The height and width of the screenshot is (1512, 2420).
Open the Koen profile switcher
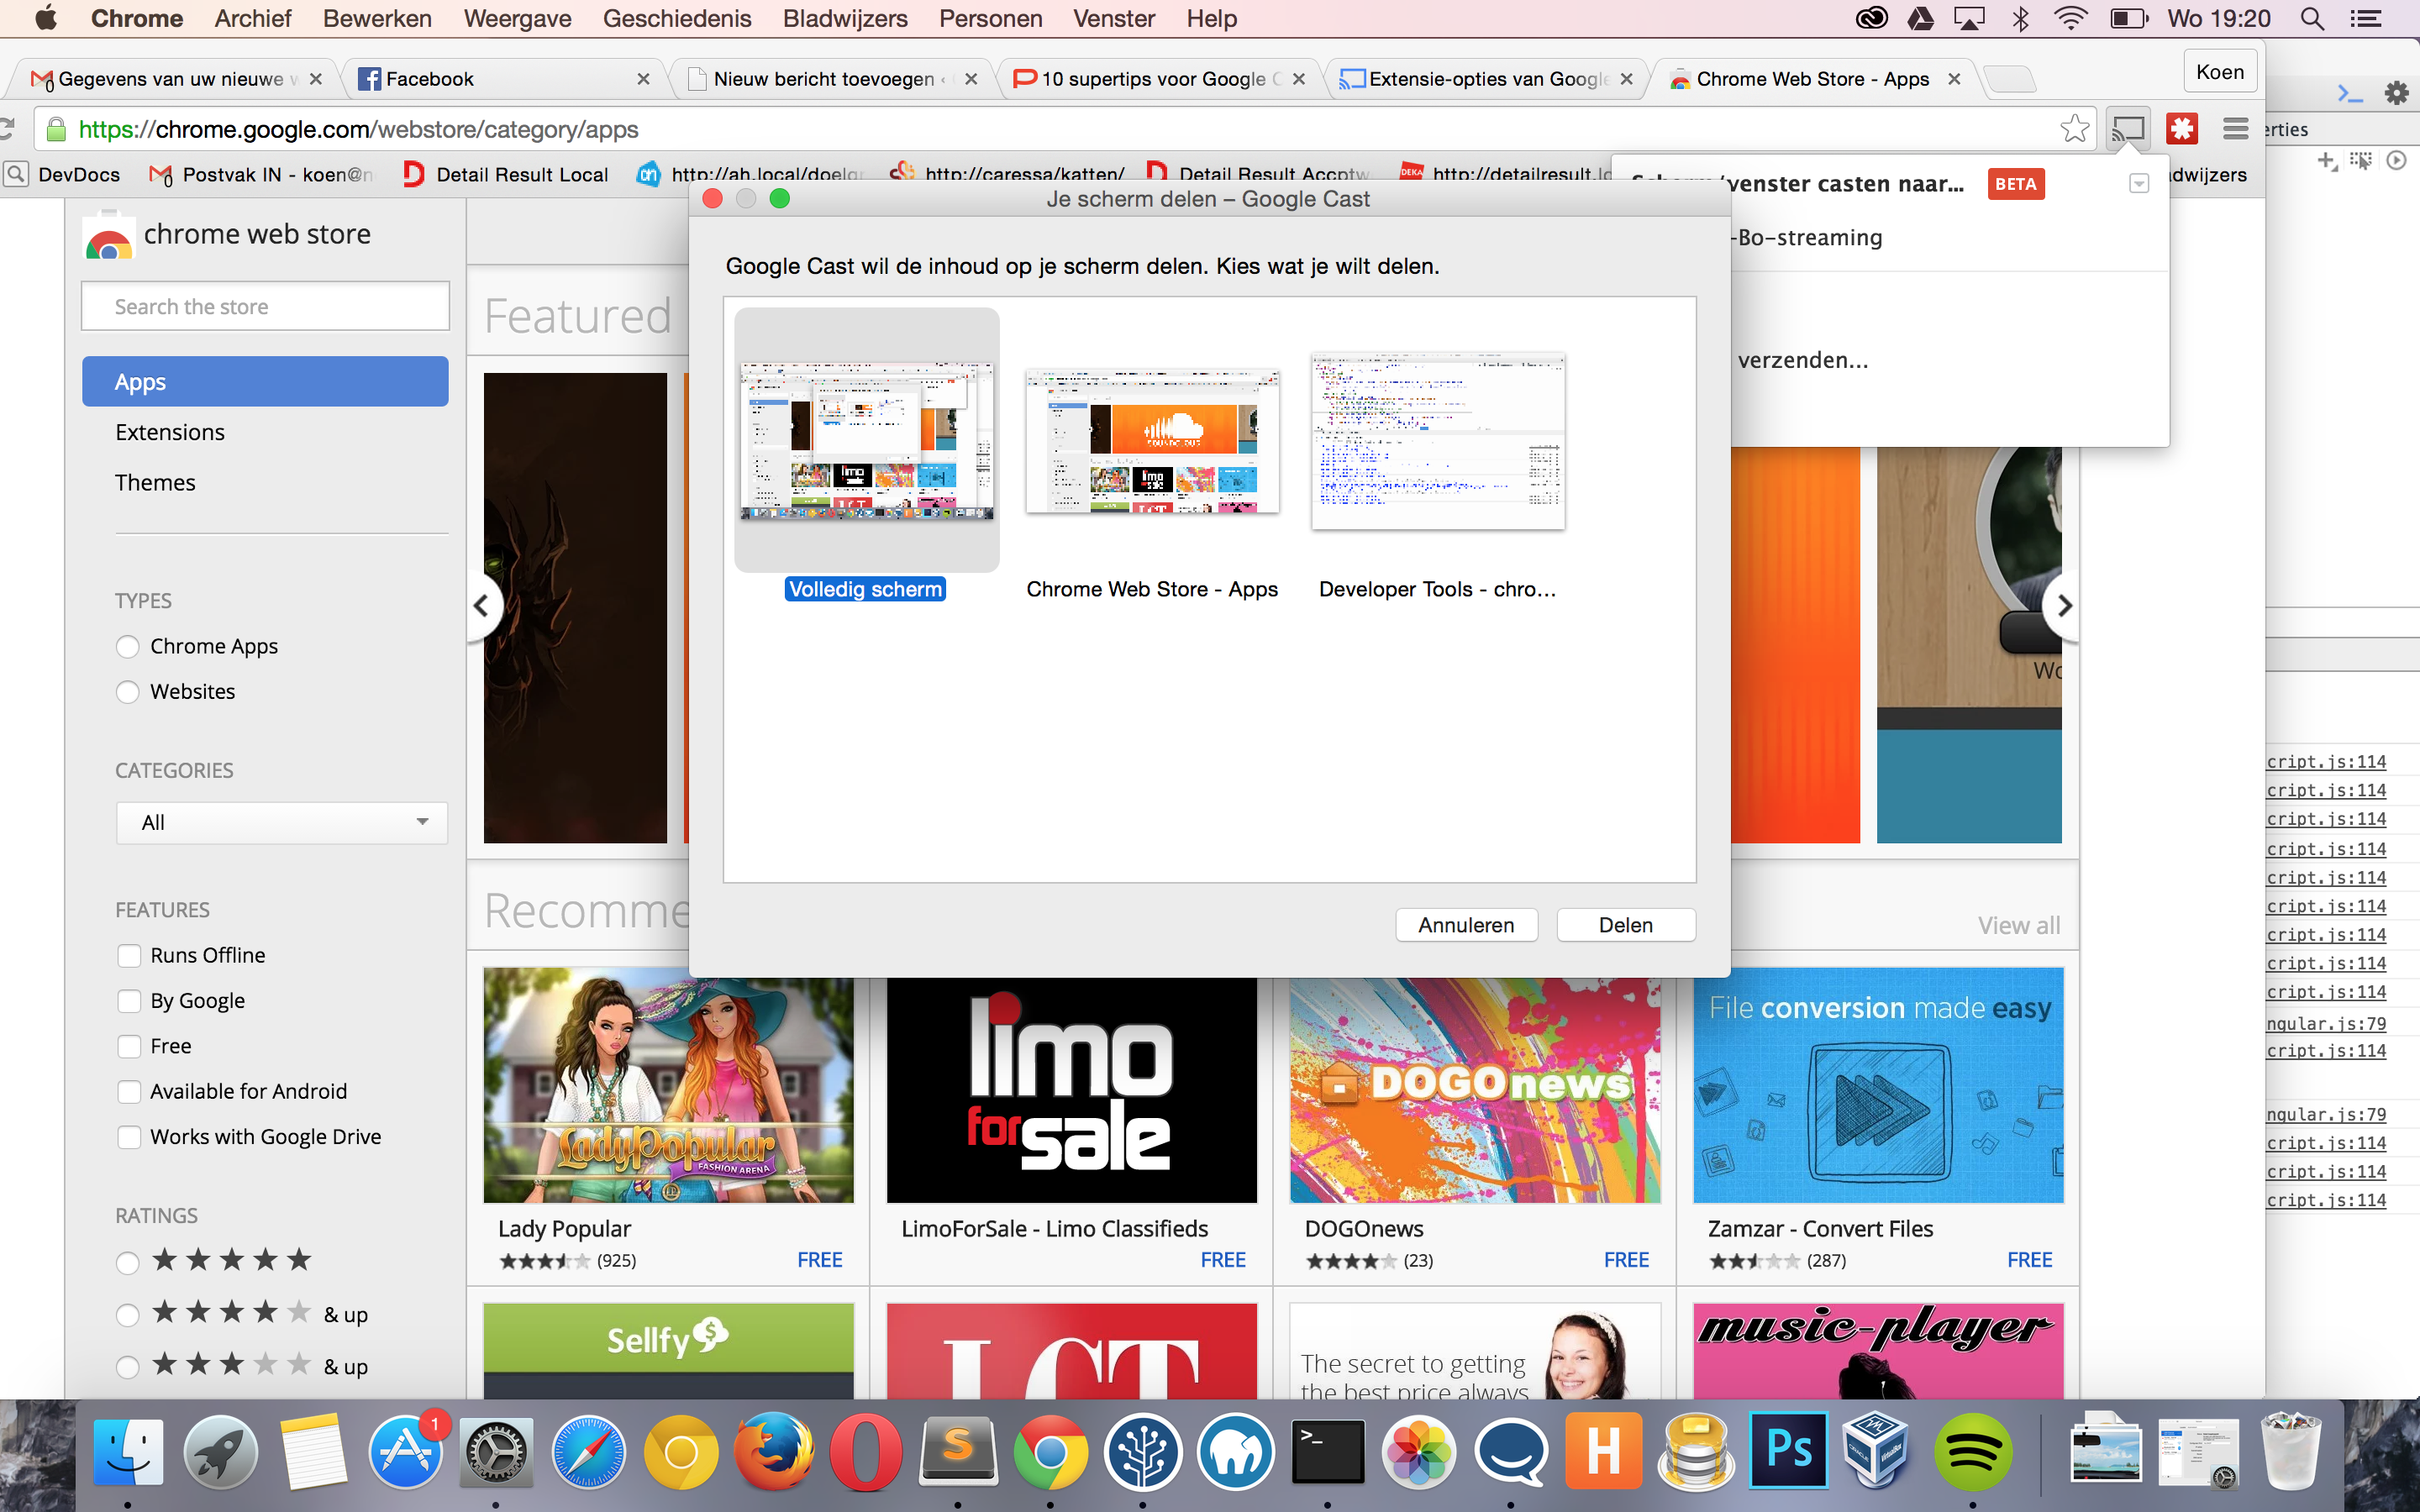2220,72
